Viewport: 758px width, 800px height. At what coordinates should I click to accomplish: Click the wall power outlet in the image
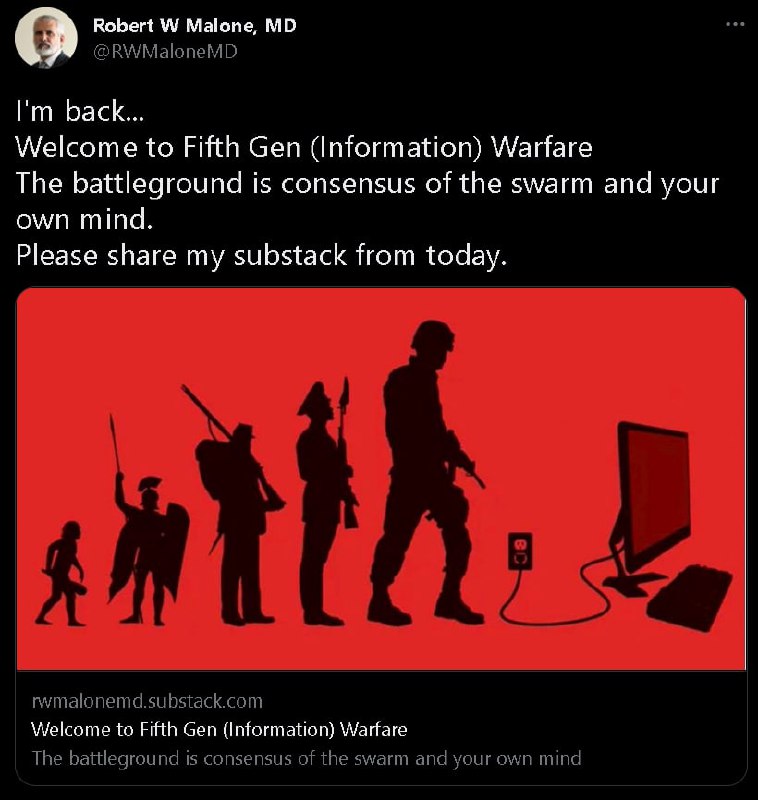[520, 551]
